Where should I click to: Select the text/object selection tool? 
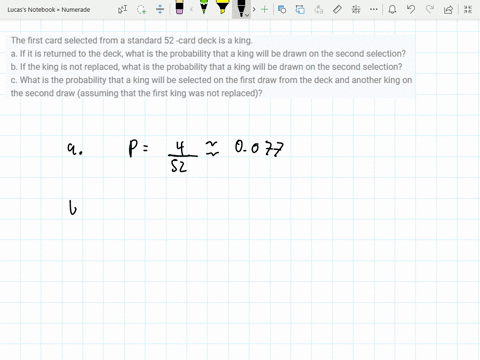click(x=123, y=9)
